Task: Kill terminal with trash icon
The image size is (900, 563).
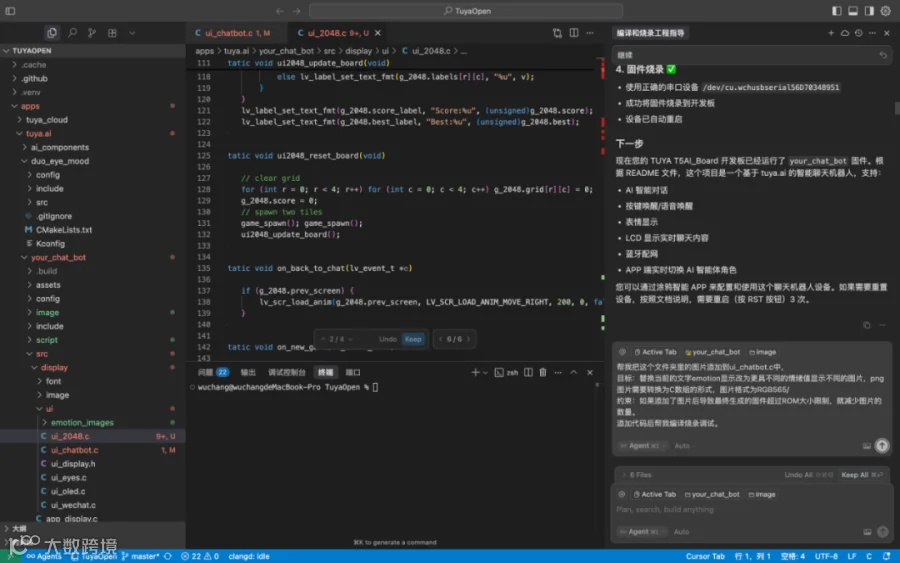Action: pyautogui.click(x=543, y=372)
